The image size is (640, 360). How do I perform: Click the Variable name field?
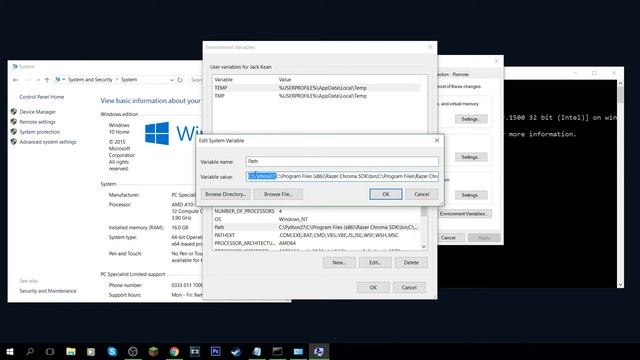(x=342, y=161)
